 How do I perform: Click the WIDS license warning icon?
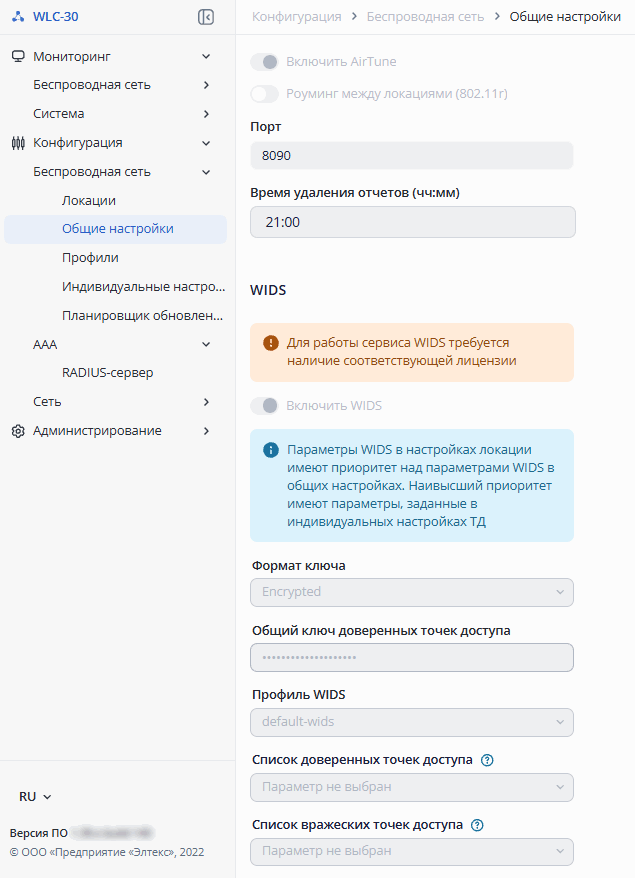[x=271, y=343]
